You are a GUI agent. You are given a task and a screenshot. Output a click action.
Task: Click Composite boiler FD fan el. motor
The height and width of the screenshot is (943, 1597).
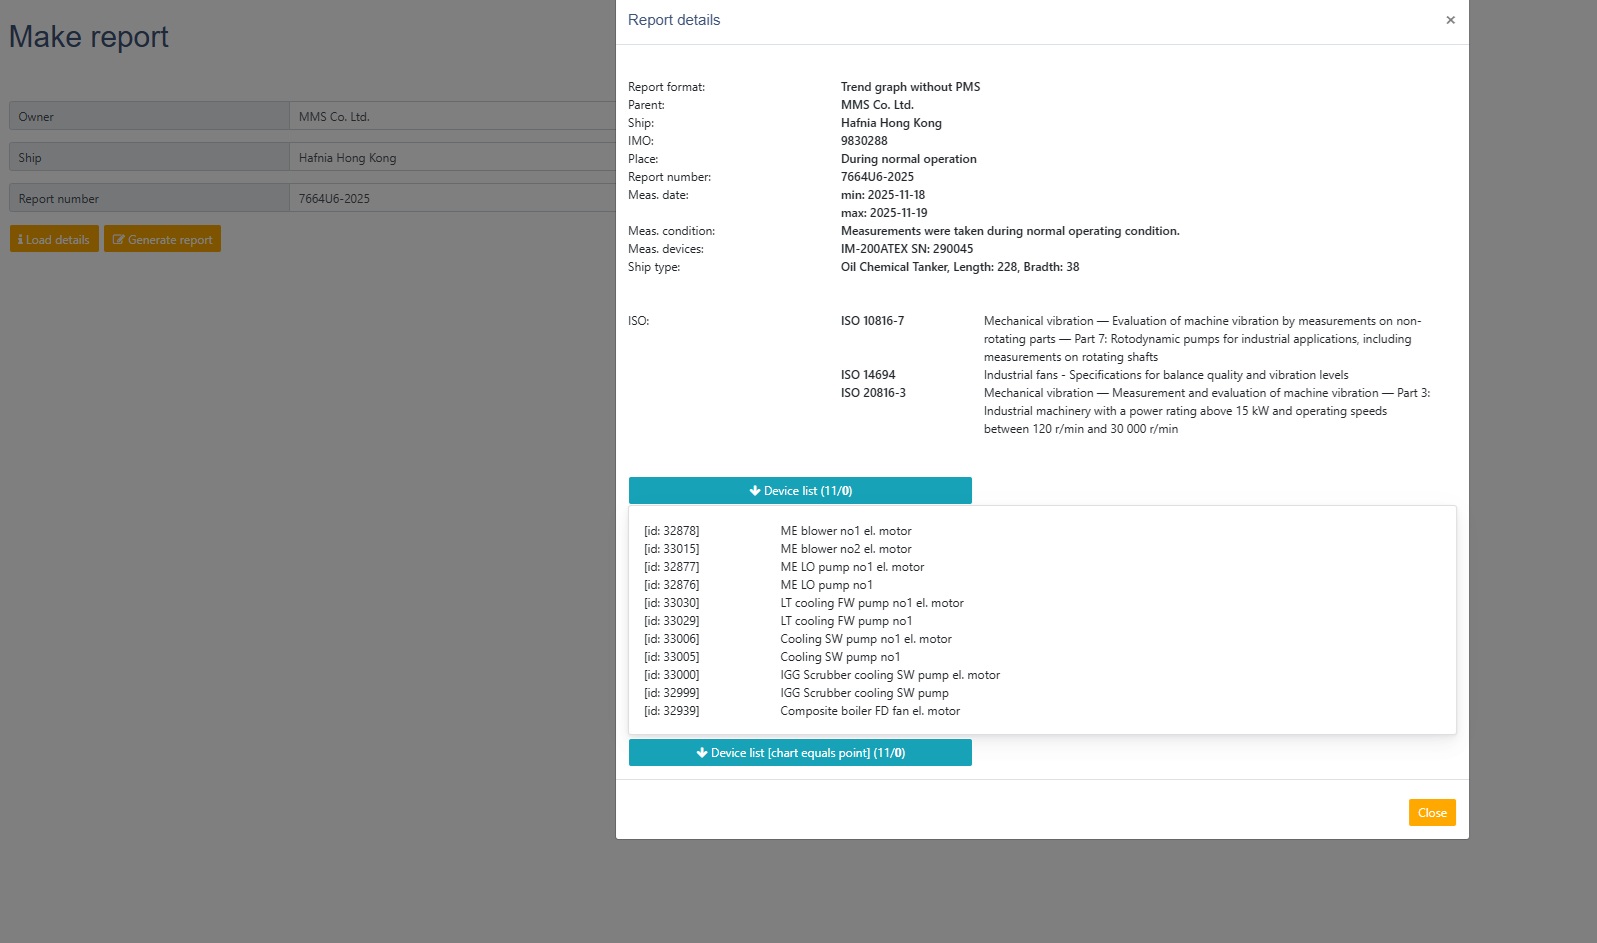[x=869, y=711]
